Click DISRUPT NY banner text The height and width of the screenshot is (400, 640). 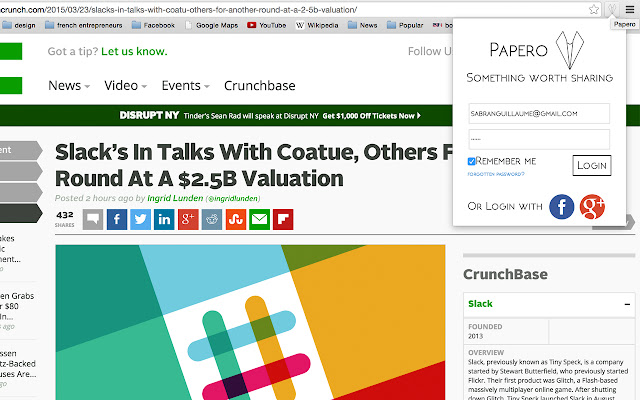tap(149, 116)
